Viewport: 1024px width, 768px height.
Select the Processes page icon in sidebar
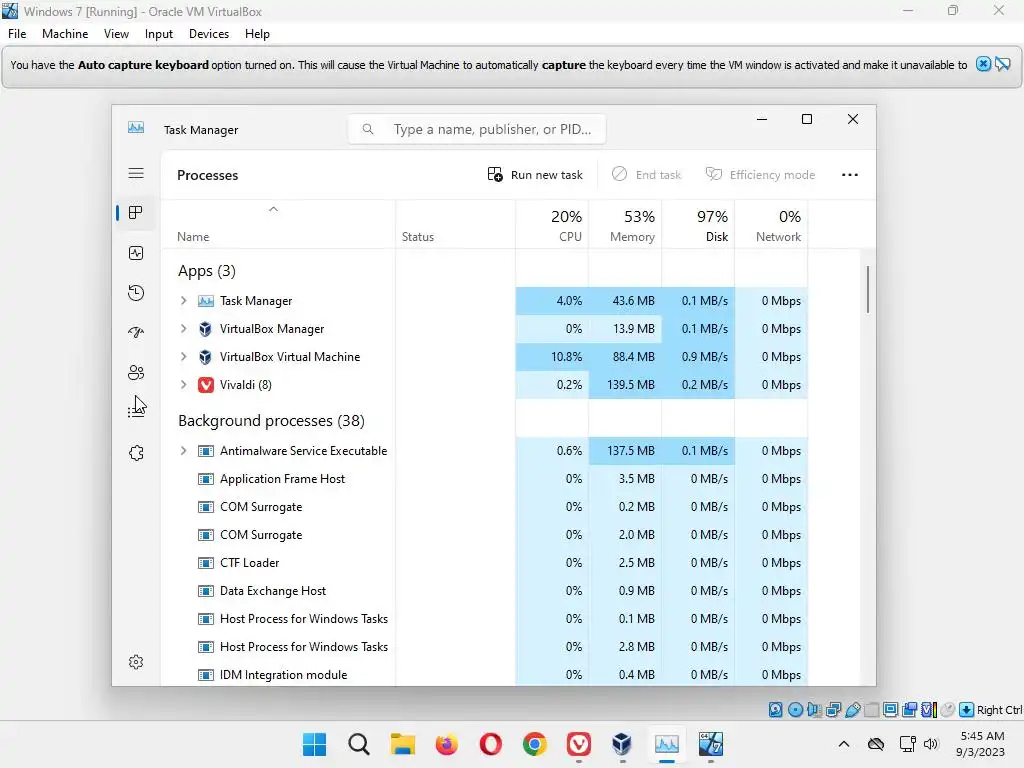(136, 213)
